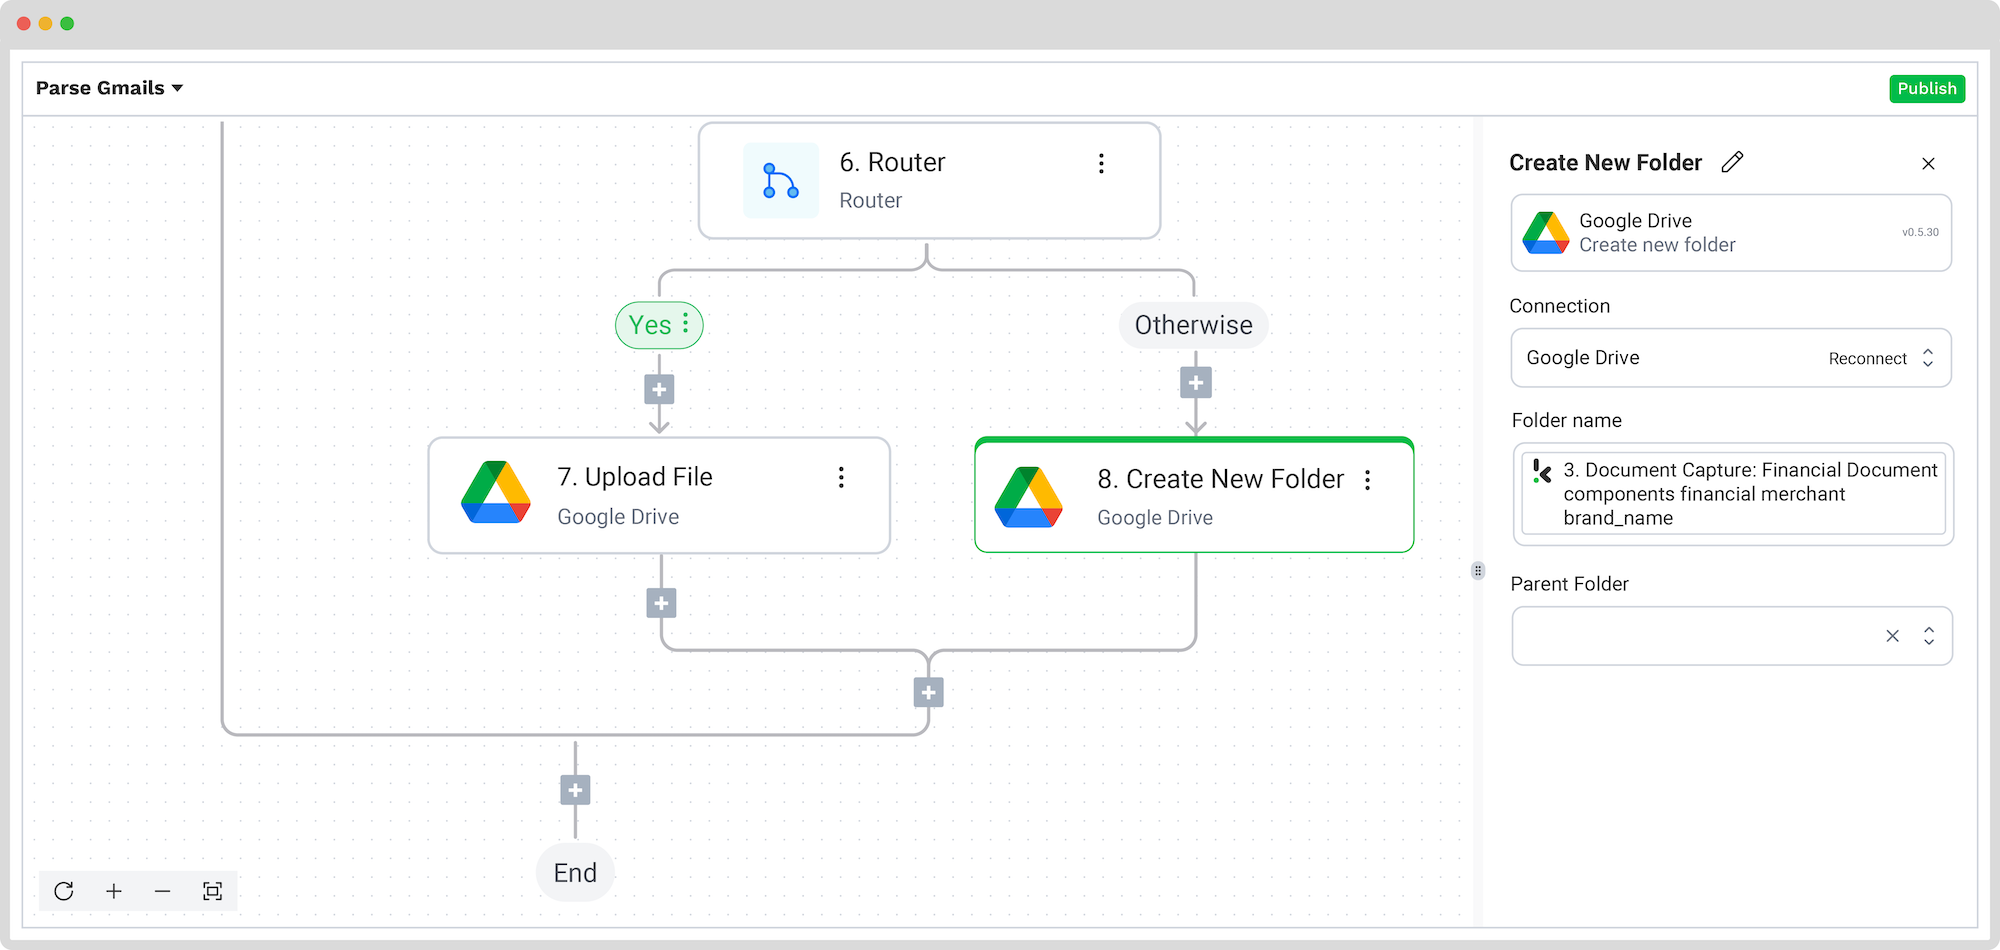Image resolution: width=2000 pixels, height=950 pixels.
Task: Open the Yes branch options dots
Action: click(x=685, y=323)
